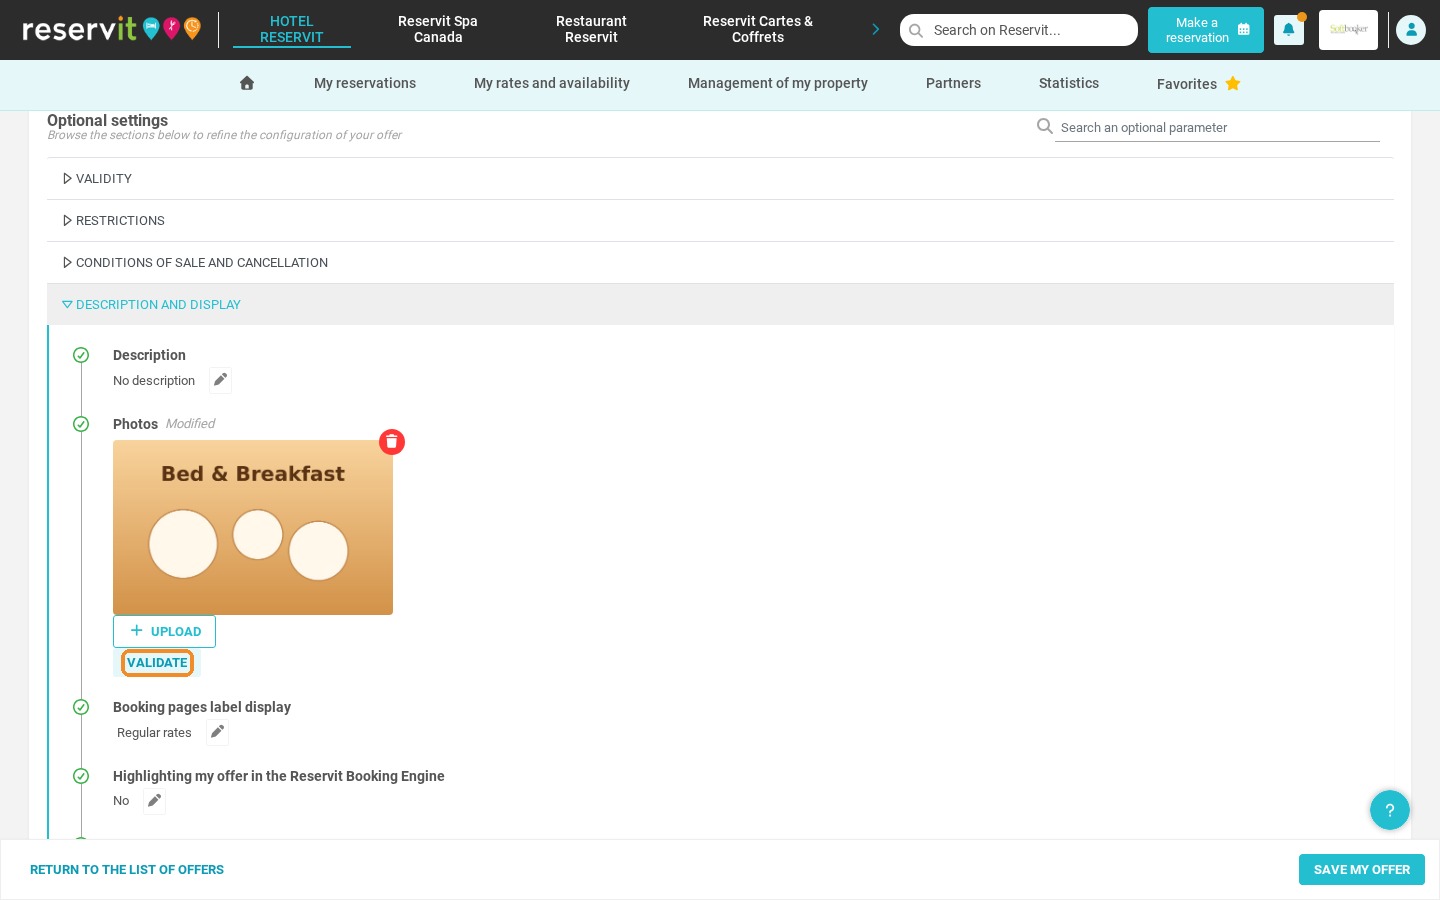Image resolution: width=1440 pixels, height=900 pixels.
Task: Click the Bed & Breakfast photo thumbnail
Action: (253, 527)
